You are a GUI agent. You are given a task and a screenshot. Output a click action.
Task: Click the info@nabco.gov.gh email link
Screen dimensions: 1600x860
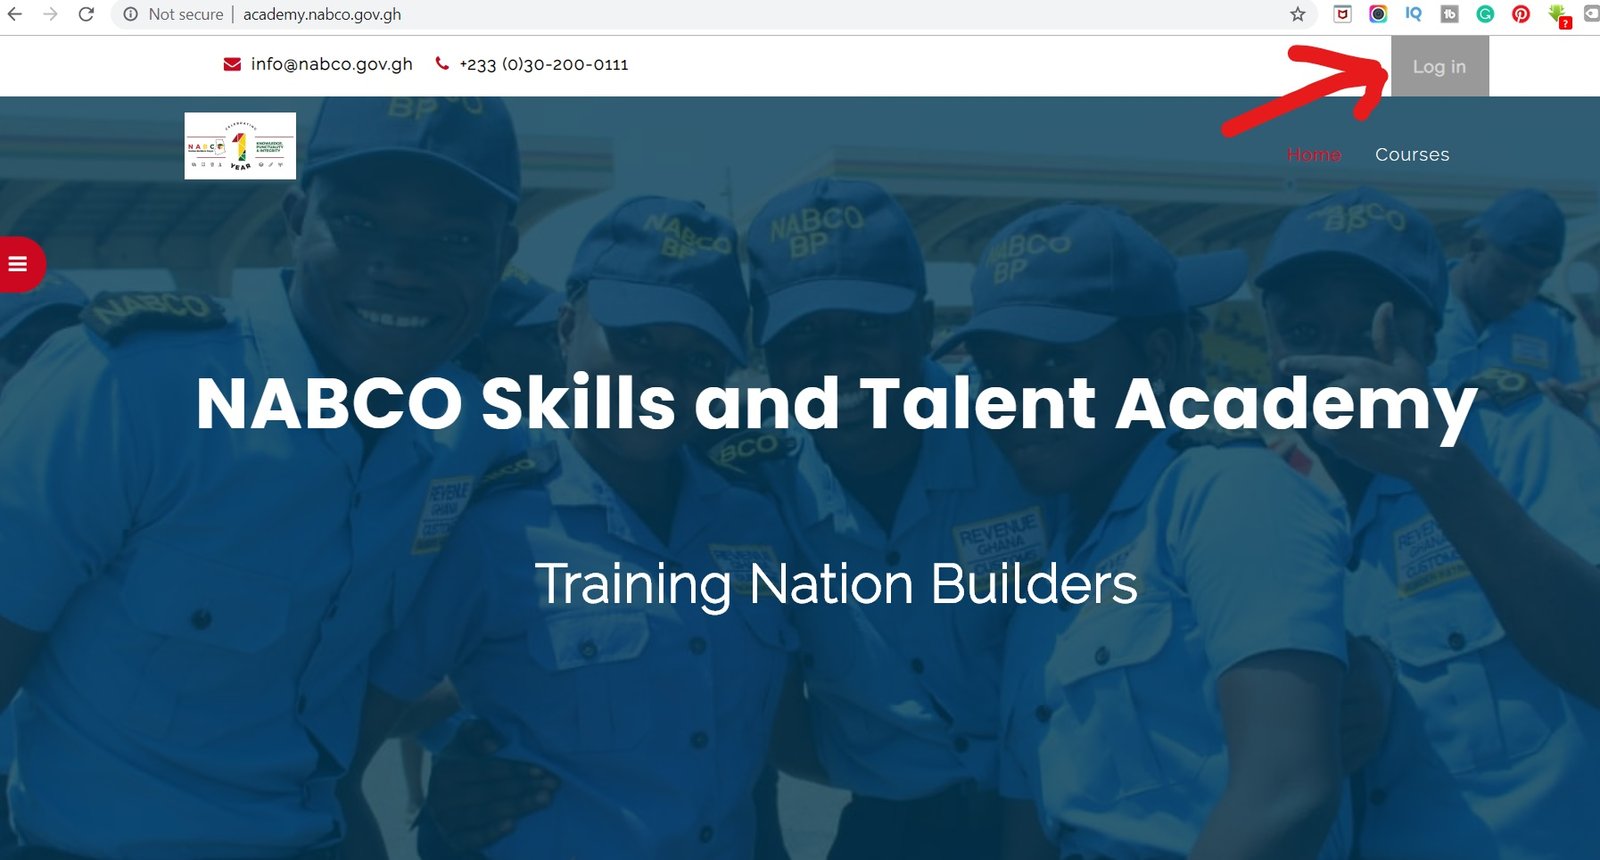tap(331, 64)
